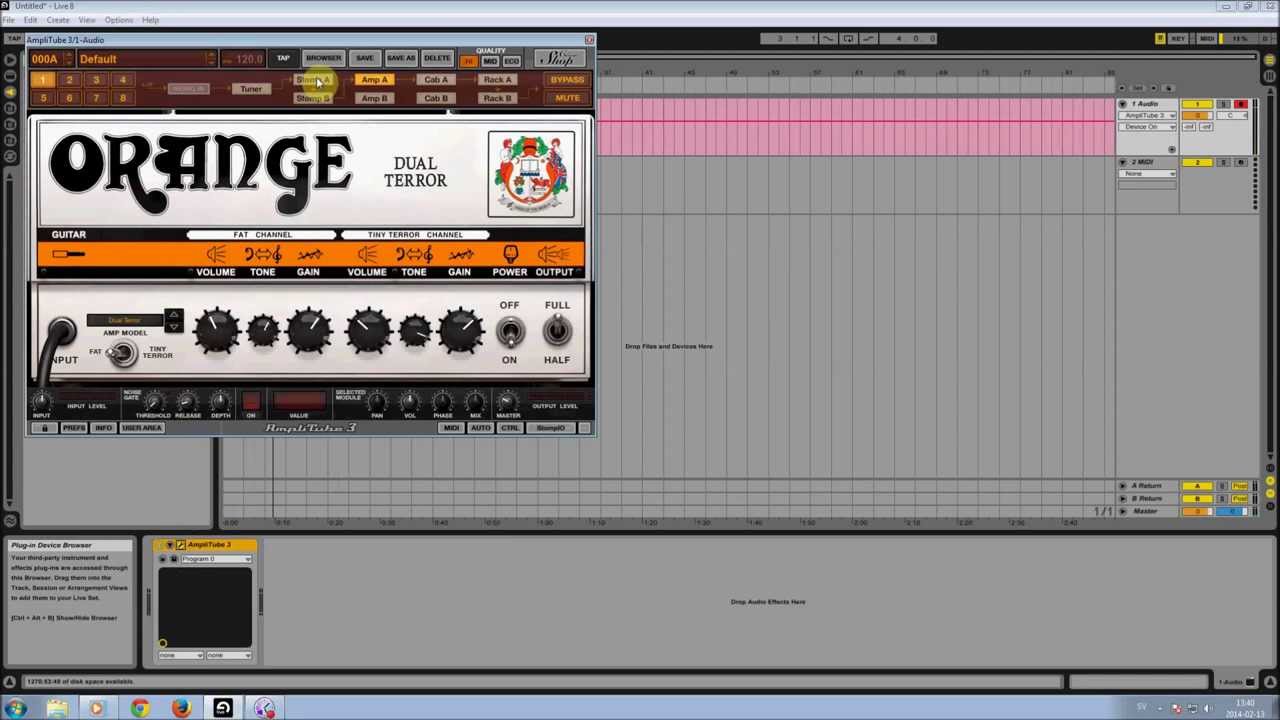Open the Program 0 dropdown in device view
This screenshot has width=1280, height=720.
click(x=216, y=559)
